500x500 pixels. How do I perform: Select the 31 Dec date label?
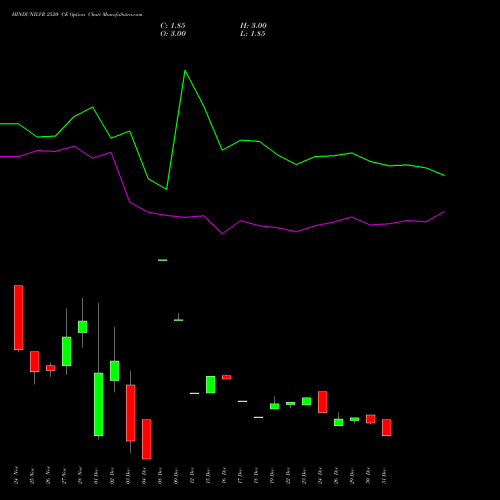pos(384,476)
